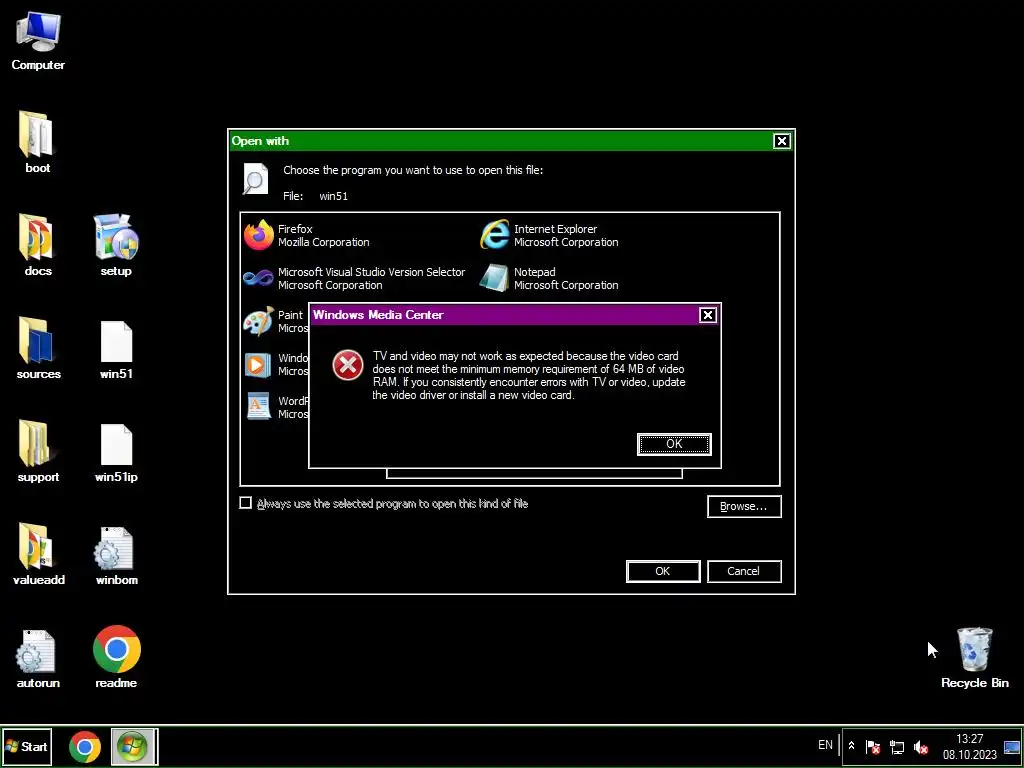1024x768 pixels.
Task: Select the winbom settings file icon
Action: click(x=116, y=555)
